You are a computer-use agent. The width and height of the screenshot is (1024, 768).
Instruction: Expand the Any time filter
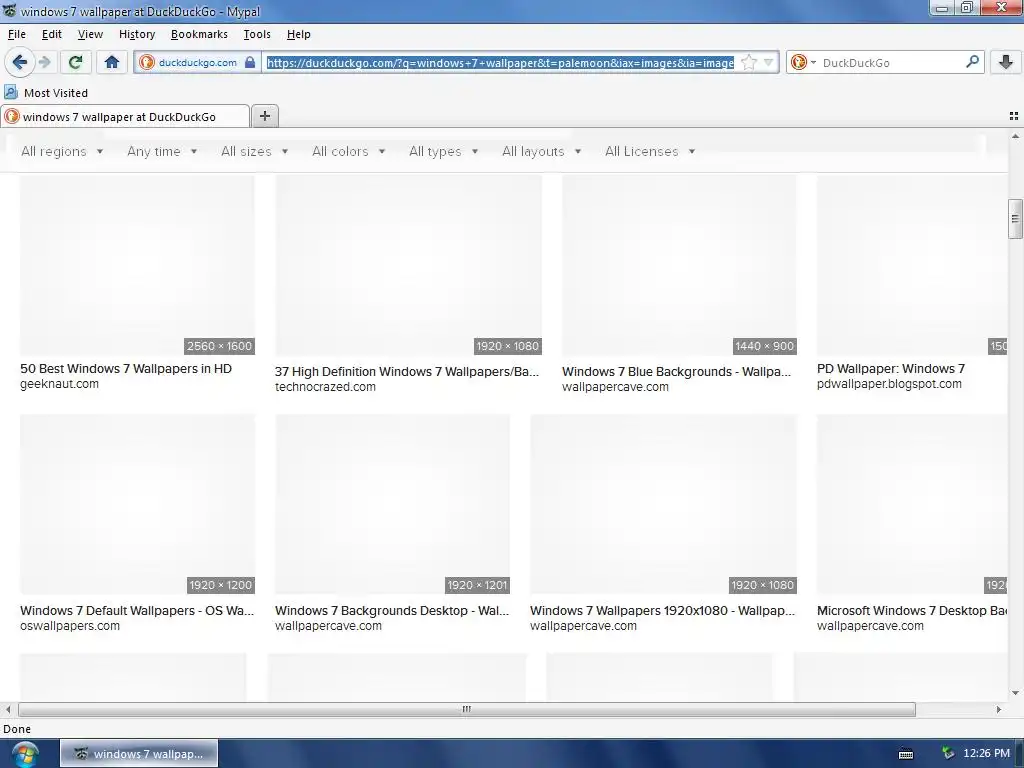tap(161, 152)
